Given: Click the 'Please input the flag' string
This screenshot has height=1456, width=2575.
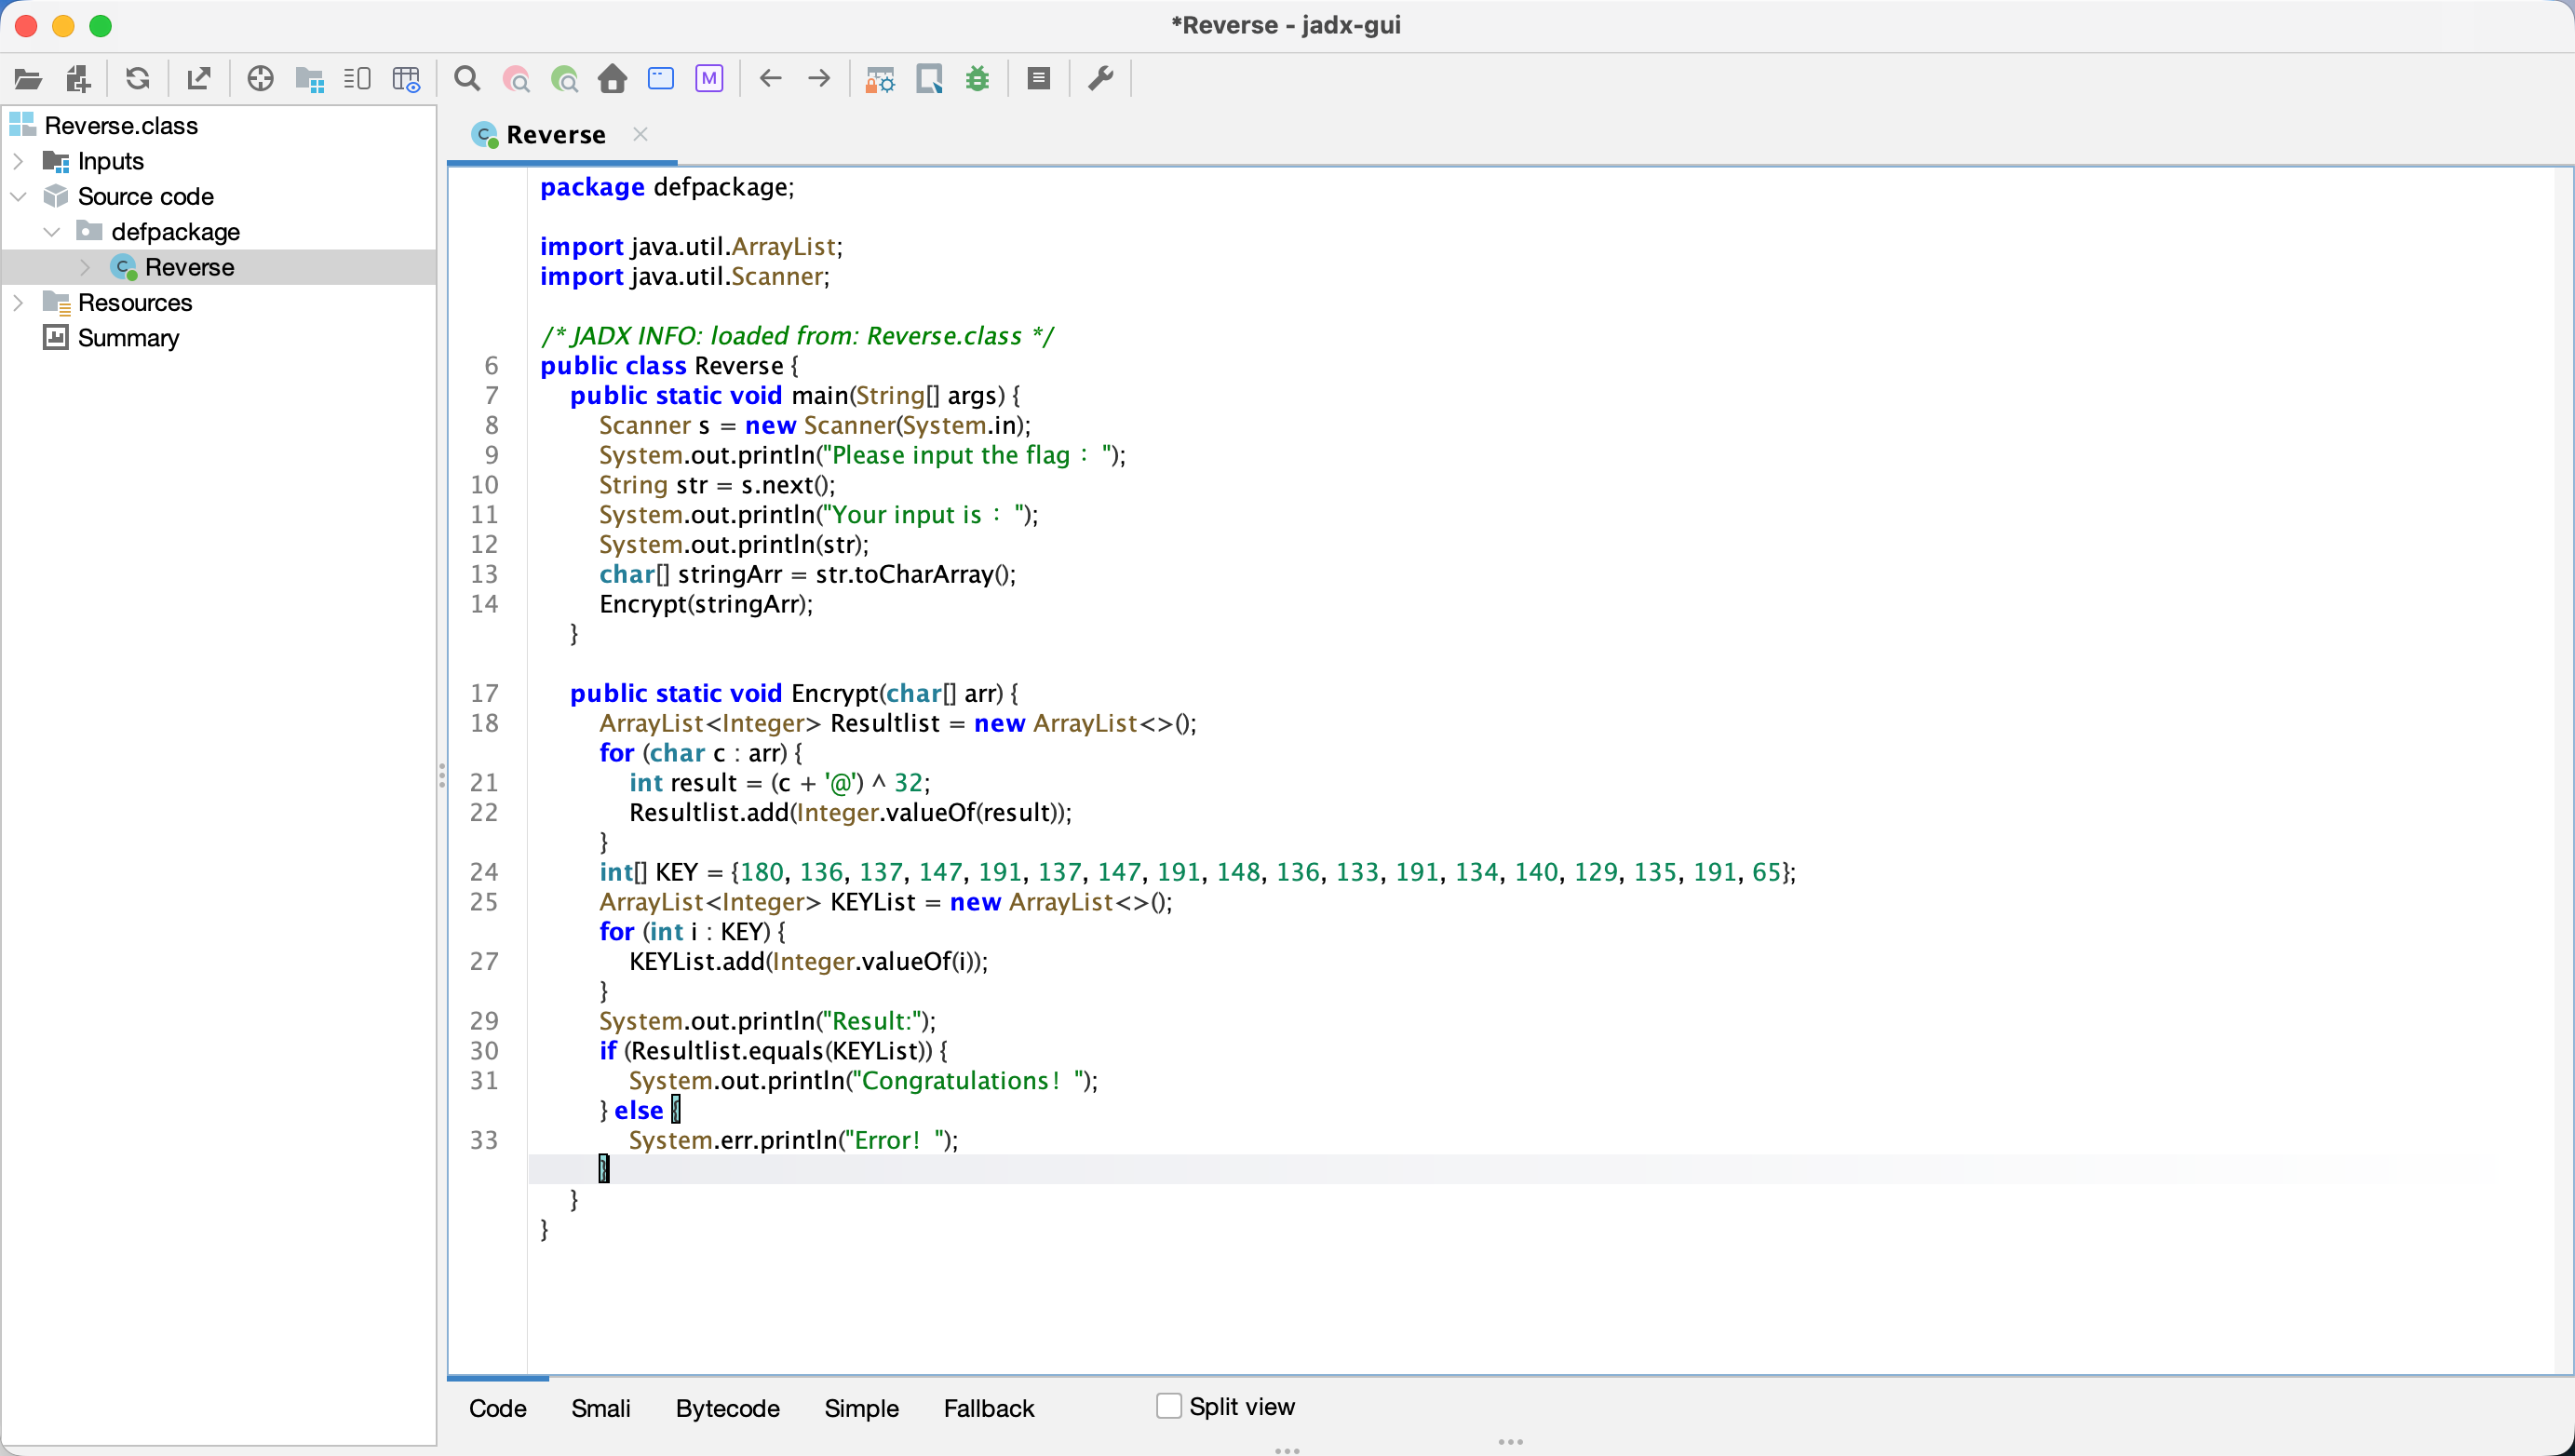Looking at the screenshot, I should coord(966,456).
